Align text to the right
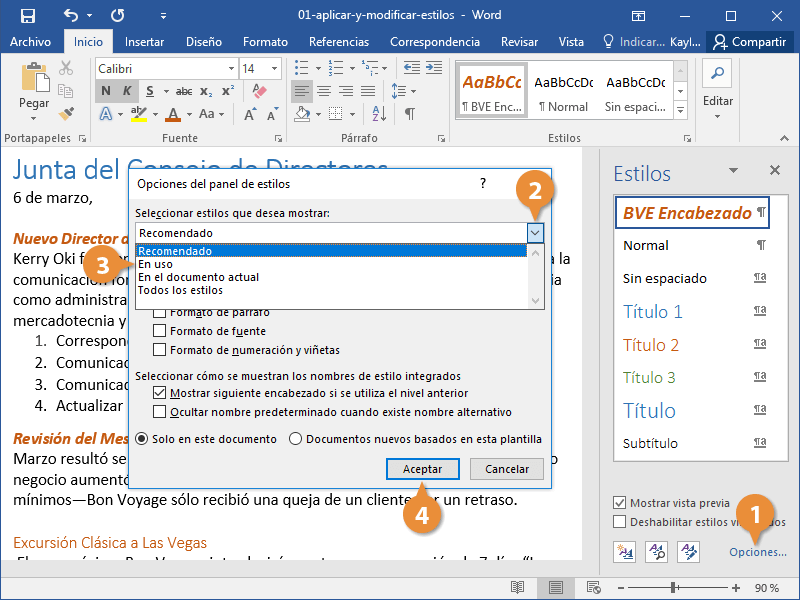Screen dimensions: 800x600 click(346, 91)
